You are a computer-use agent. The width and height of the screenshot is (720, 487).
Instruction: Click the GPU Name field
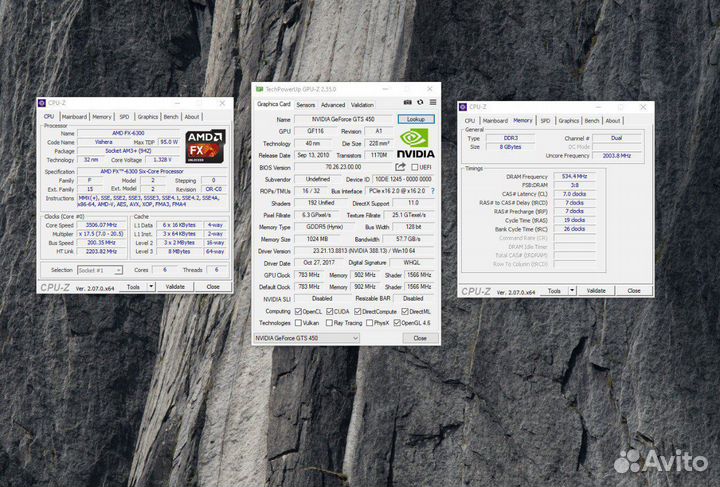(x=343, y=119)
